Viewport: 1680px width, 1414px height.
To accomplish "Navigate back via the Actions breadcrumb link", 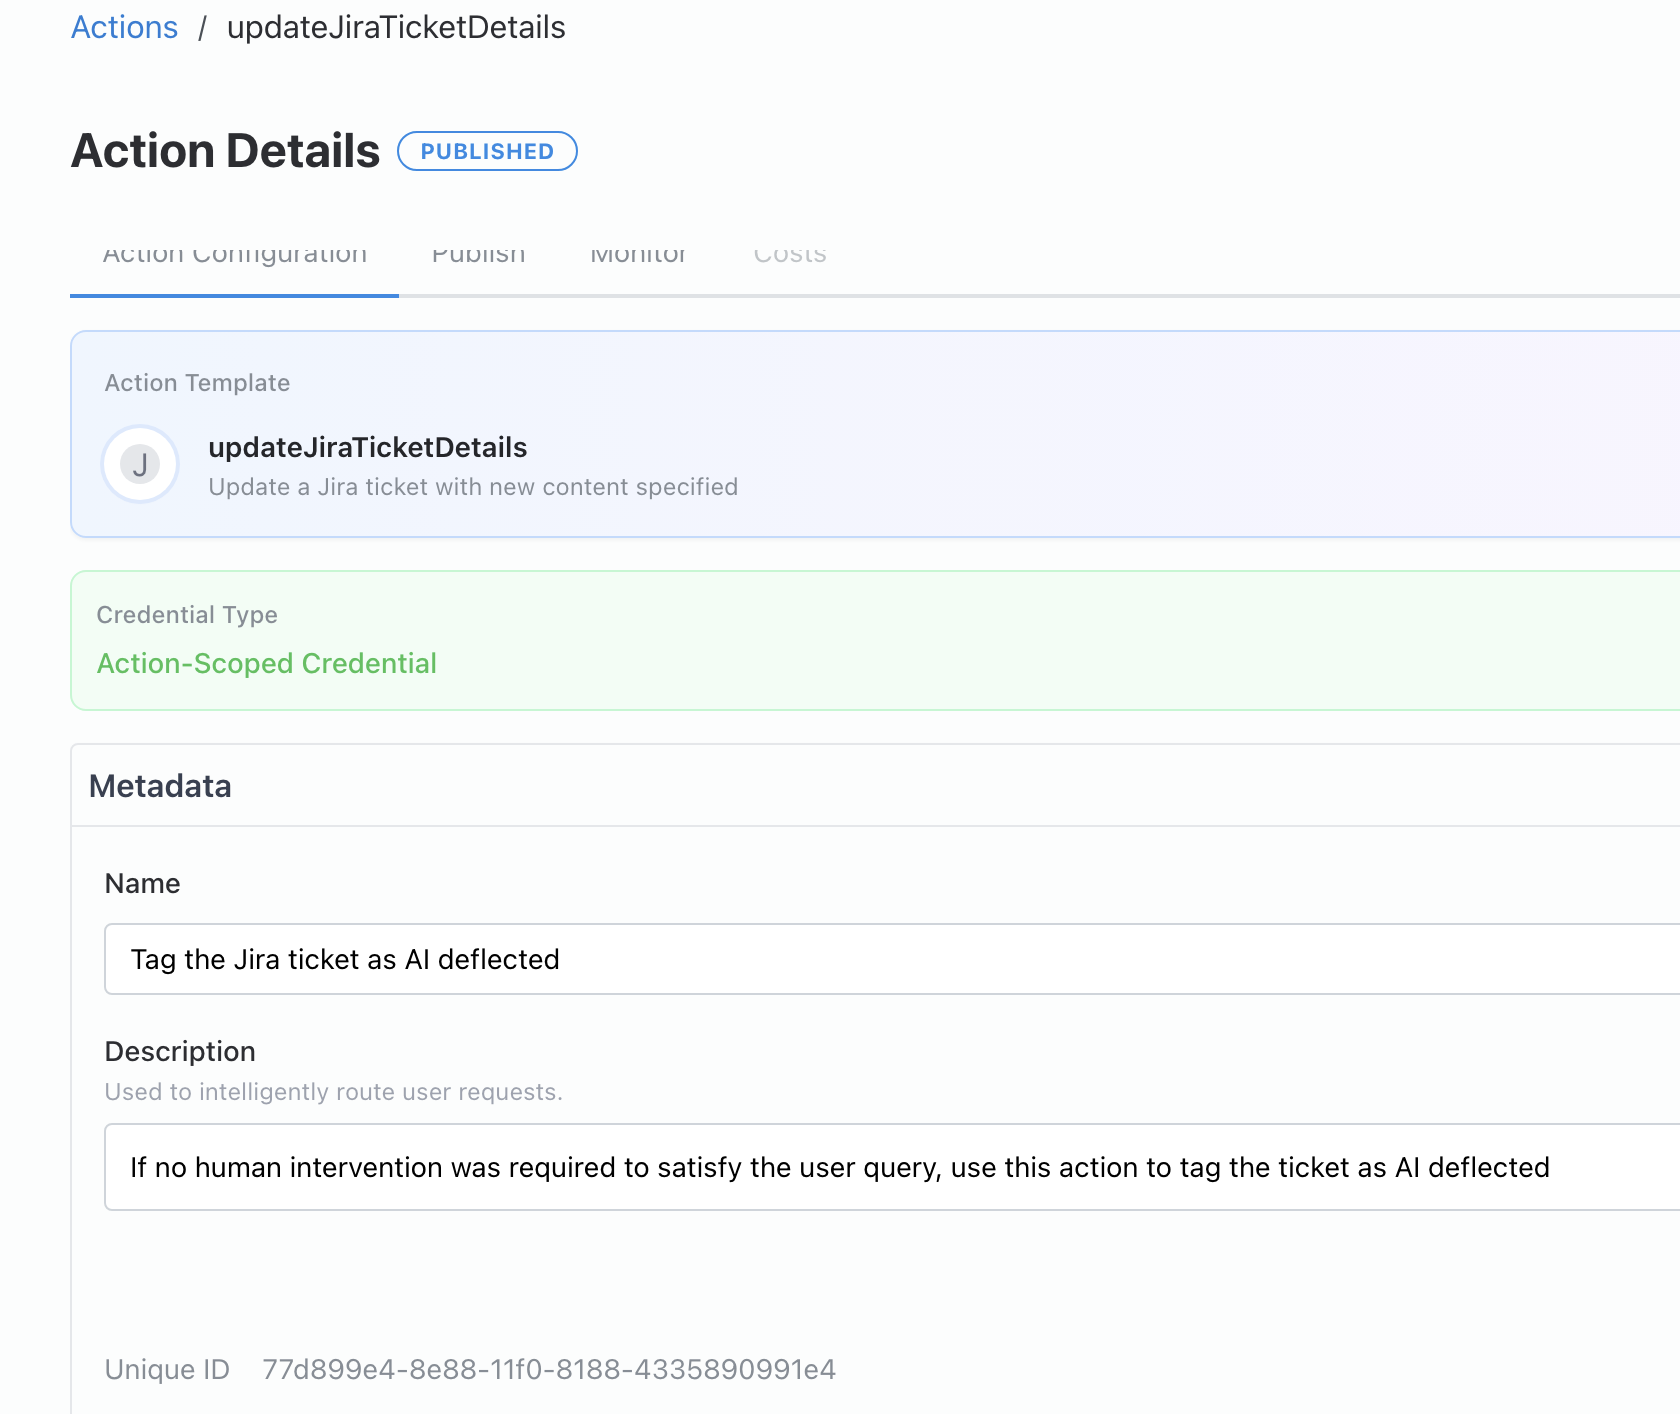I will click(x=123, y=27).
